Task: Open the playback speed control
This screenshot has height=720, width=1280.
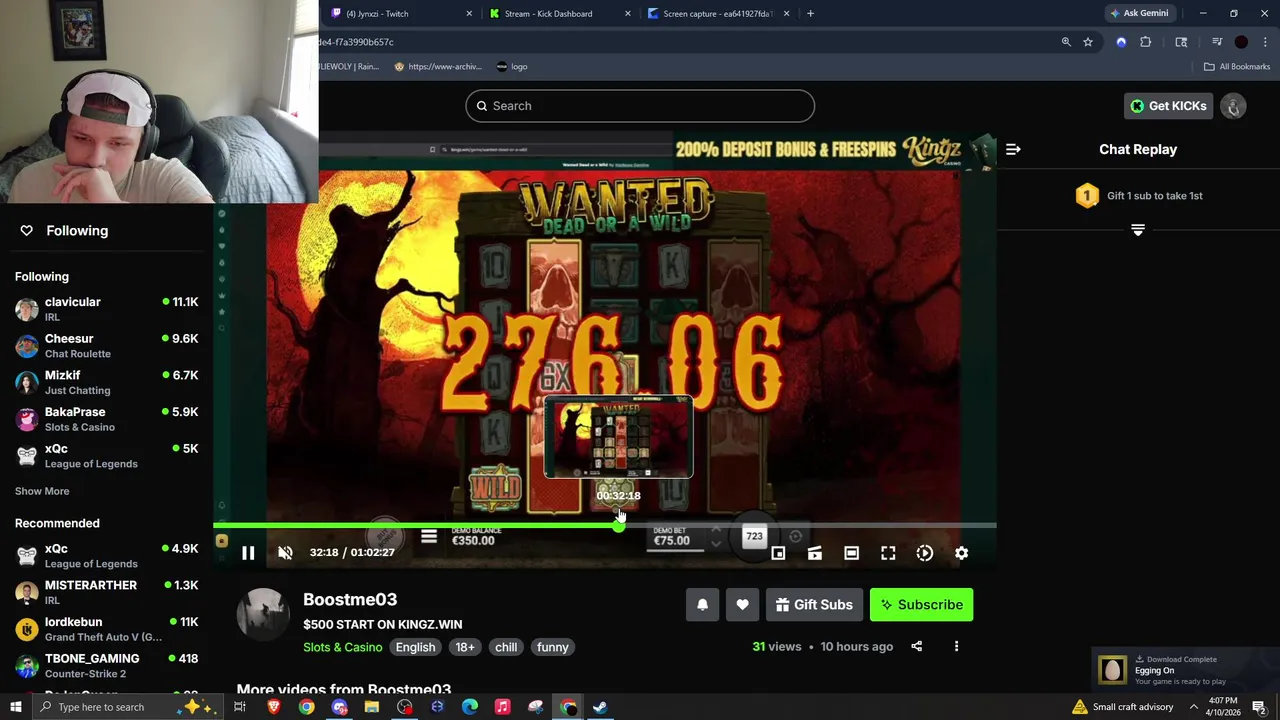Action: tap(925, 553)
